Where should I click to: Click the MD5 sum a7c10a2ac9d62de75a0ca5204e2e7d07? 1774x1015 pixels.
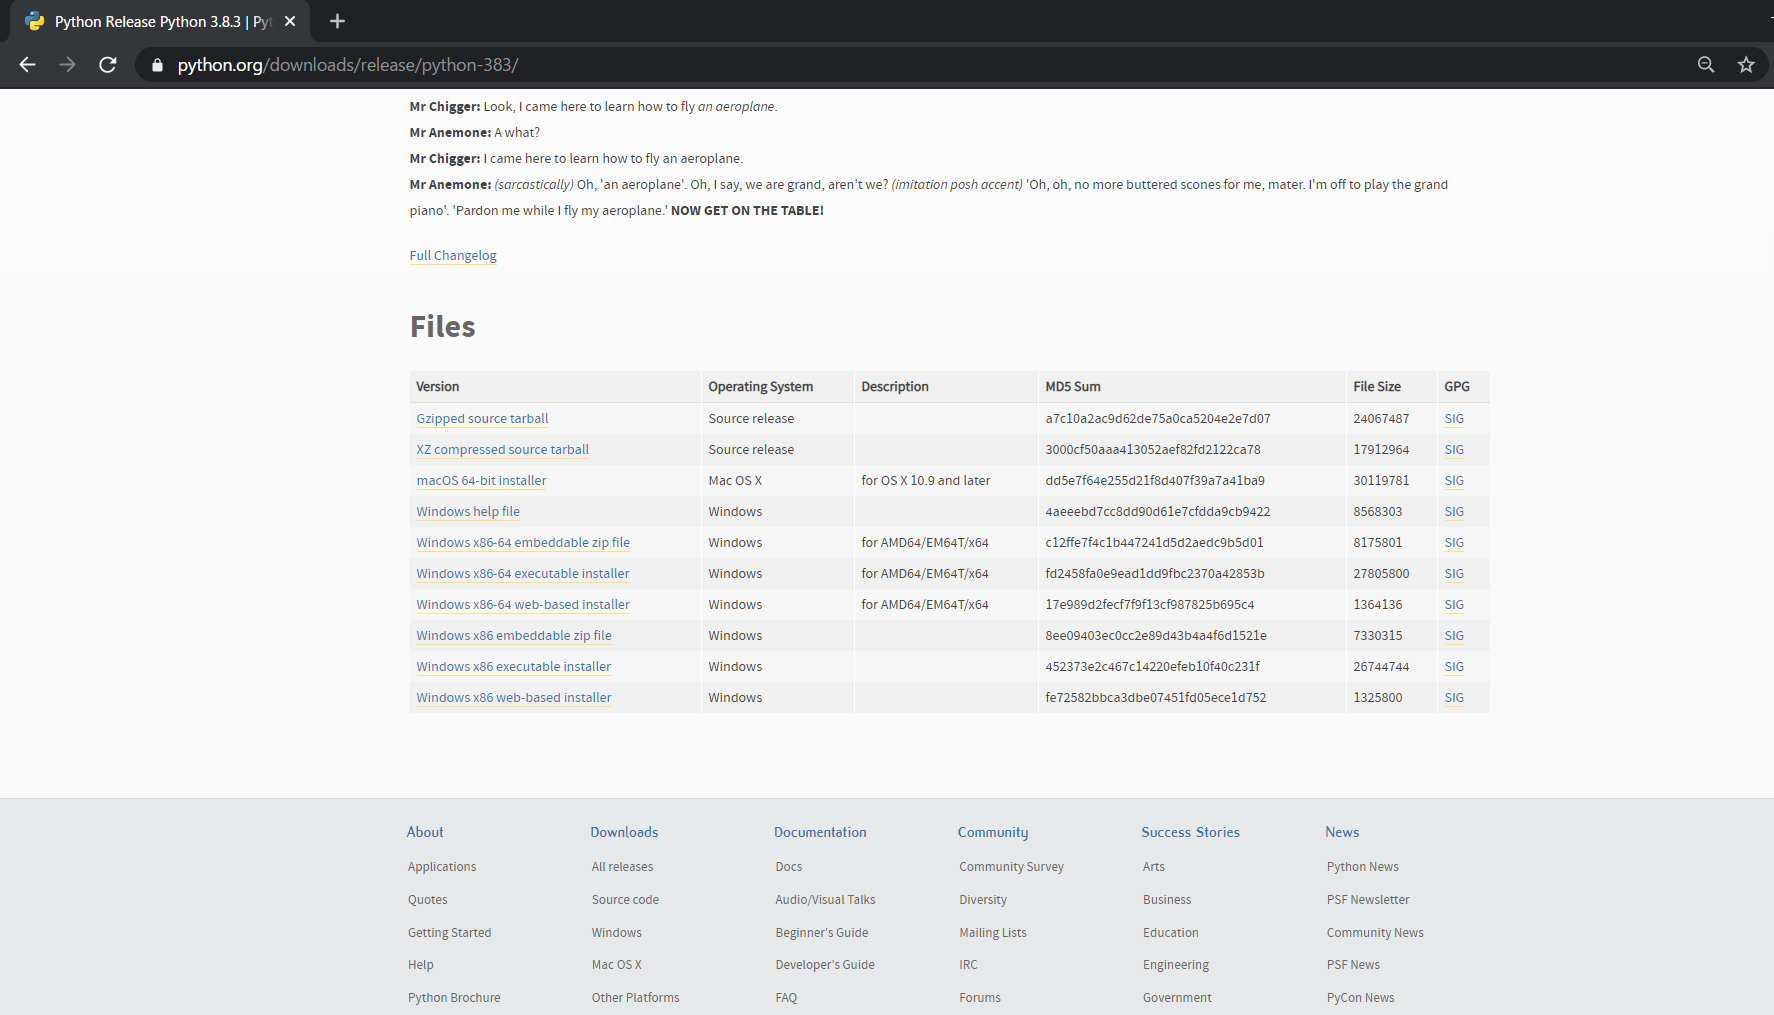[1158, 419]
